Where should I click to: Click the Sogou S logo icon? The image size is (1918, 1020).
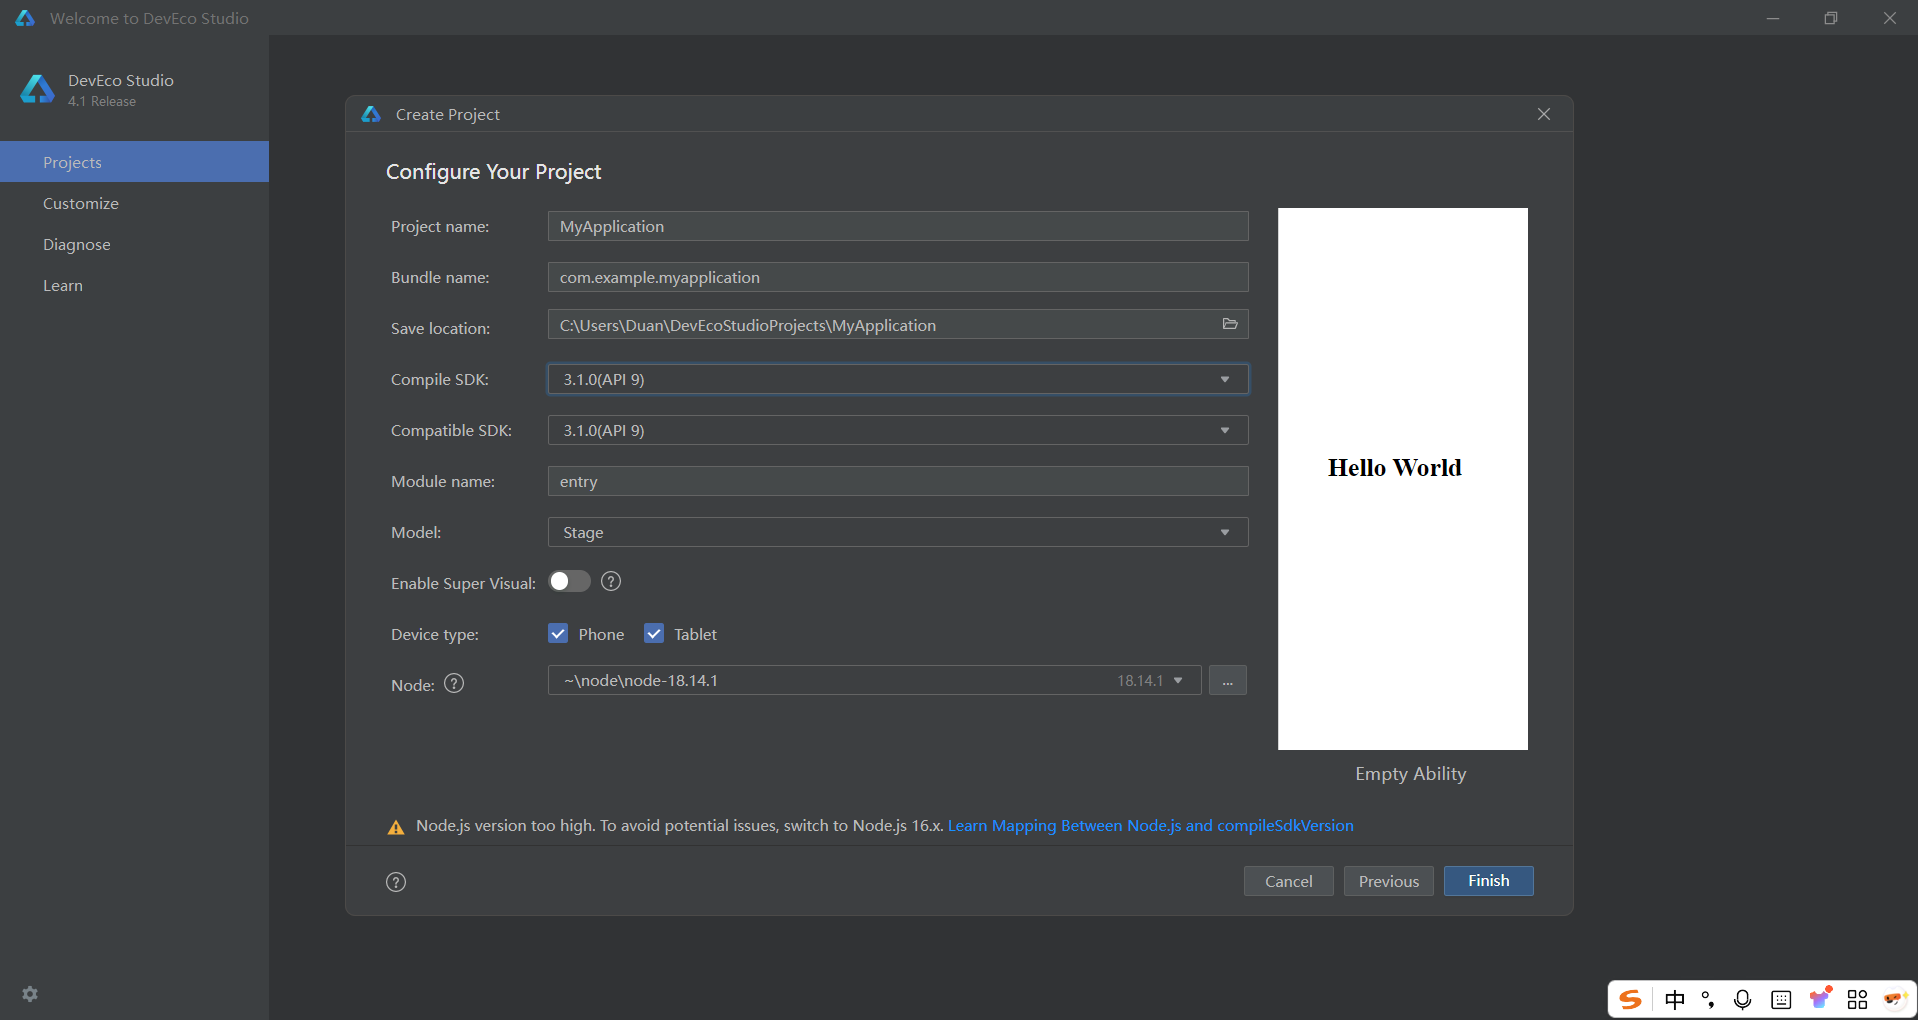click(1631, 1000)
